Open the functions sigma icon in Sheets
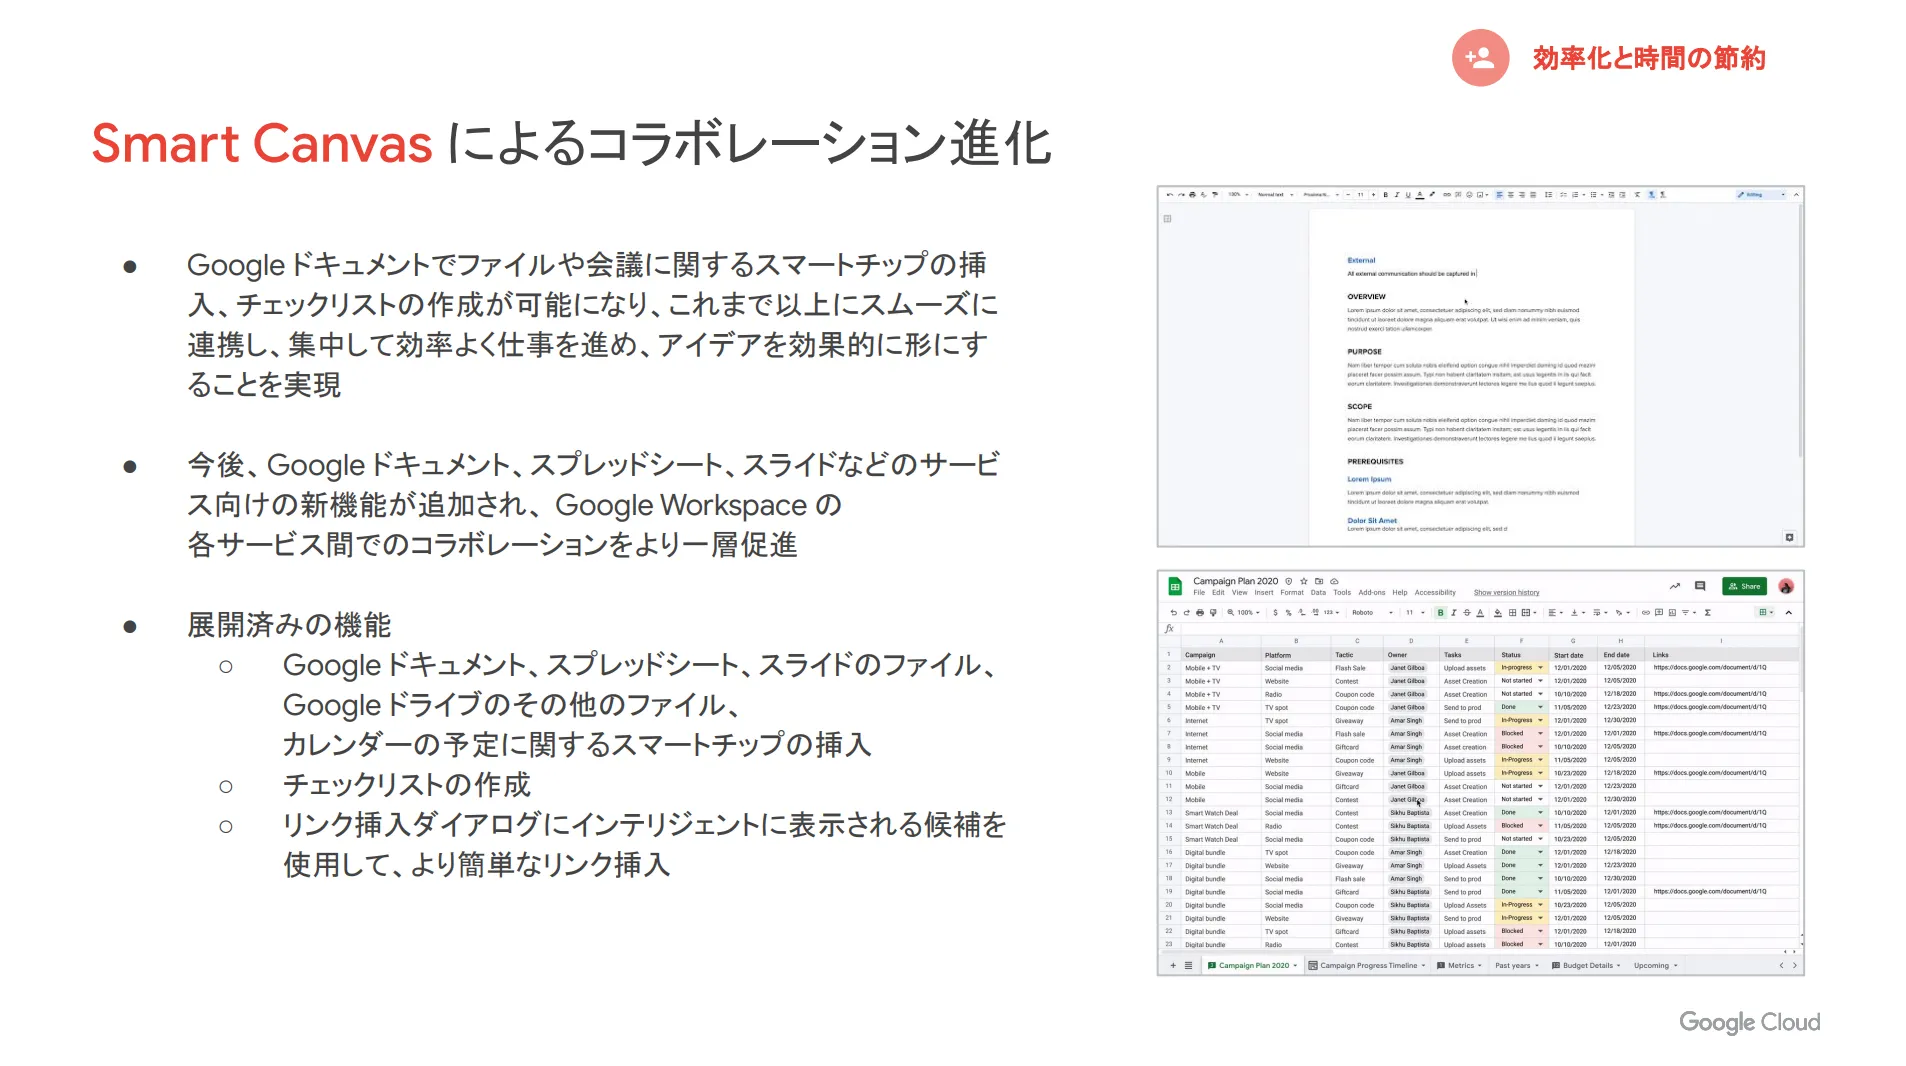Viewport: 1906px width, 1066px height. pos(1707,612)
